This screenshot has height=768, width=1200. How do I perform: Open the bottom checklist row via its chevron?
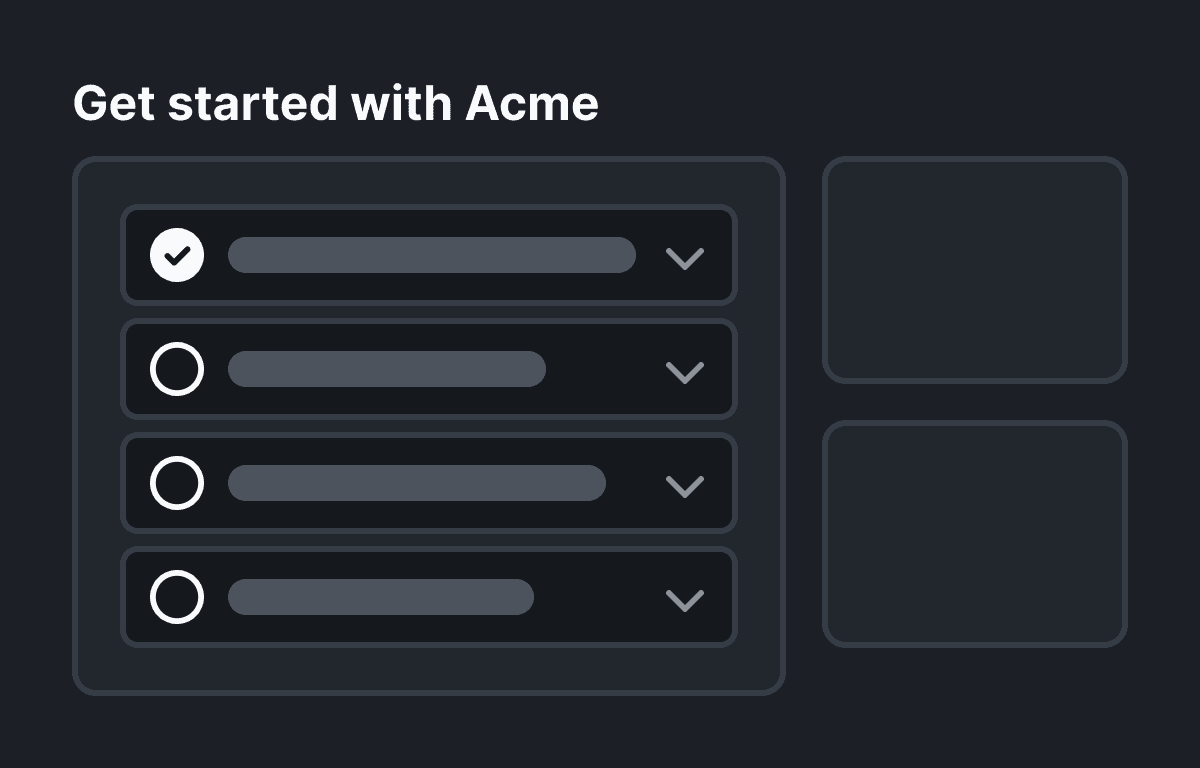click(x=686, y=602)
